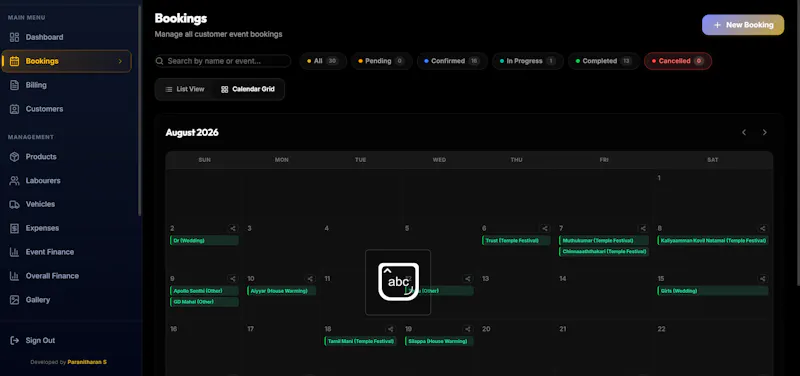Viewport: 800px width, 376px height.
Task: Filter bookings by Completed status
Action: 604,61
